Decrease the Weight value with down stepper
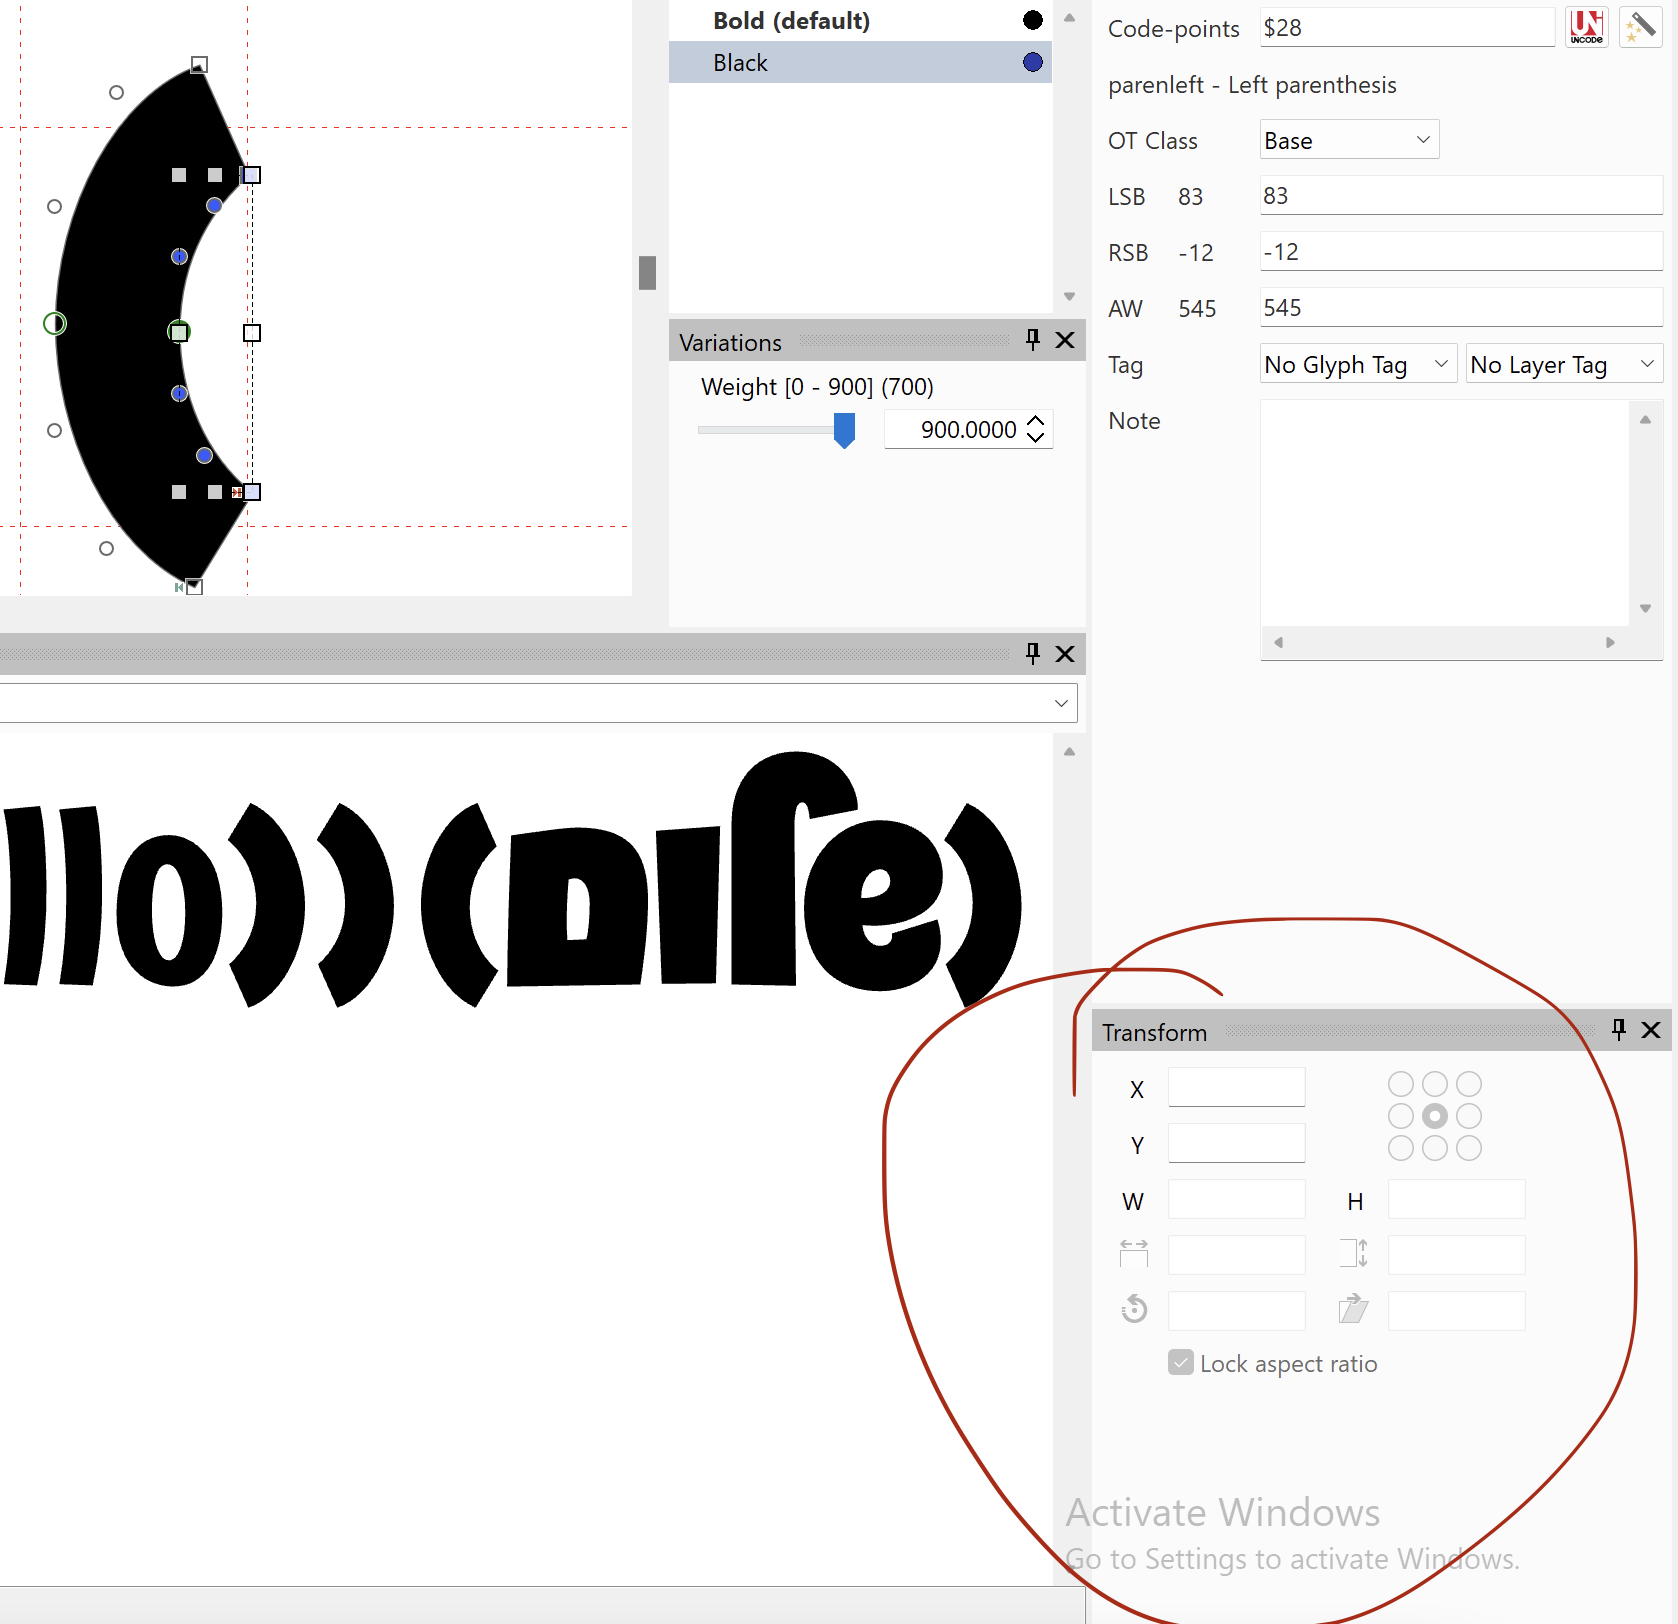Screen dimensions: 1678x1624 click(x=1036, y=438)
